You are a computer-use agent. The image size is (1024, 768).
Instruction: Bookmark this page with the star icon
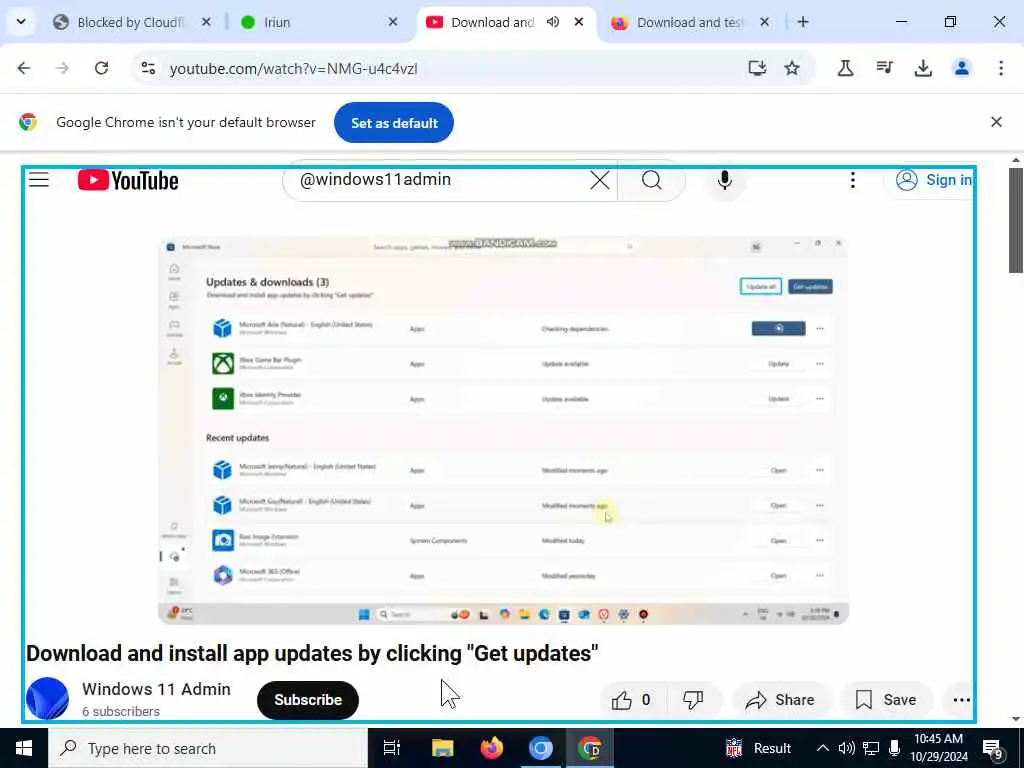coord(792,68)
